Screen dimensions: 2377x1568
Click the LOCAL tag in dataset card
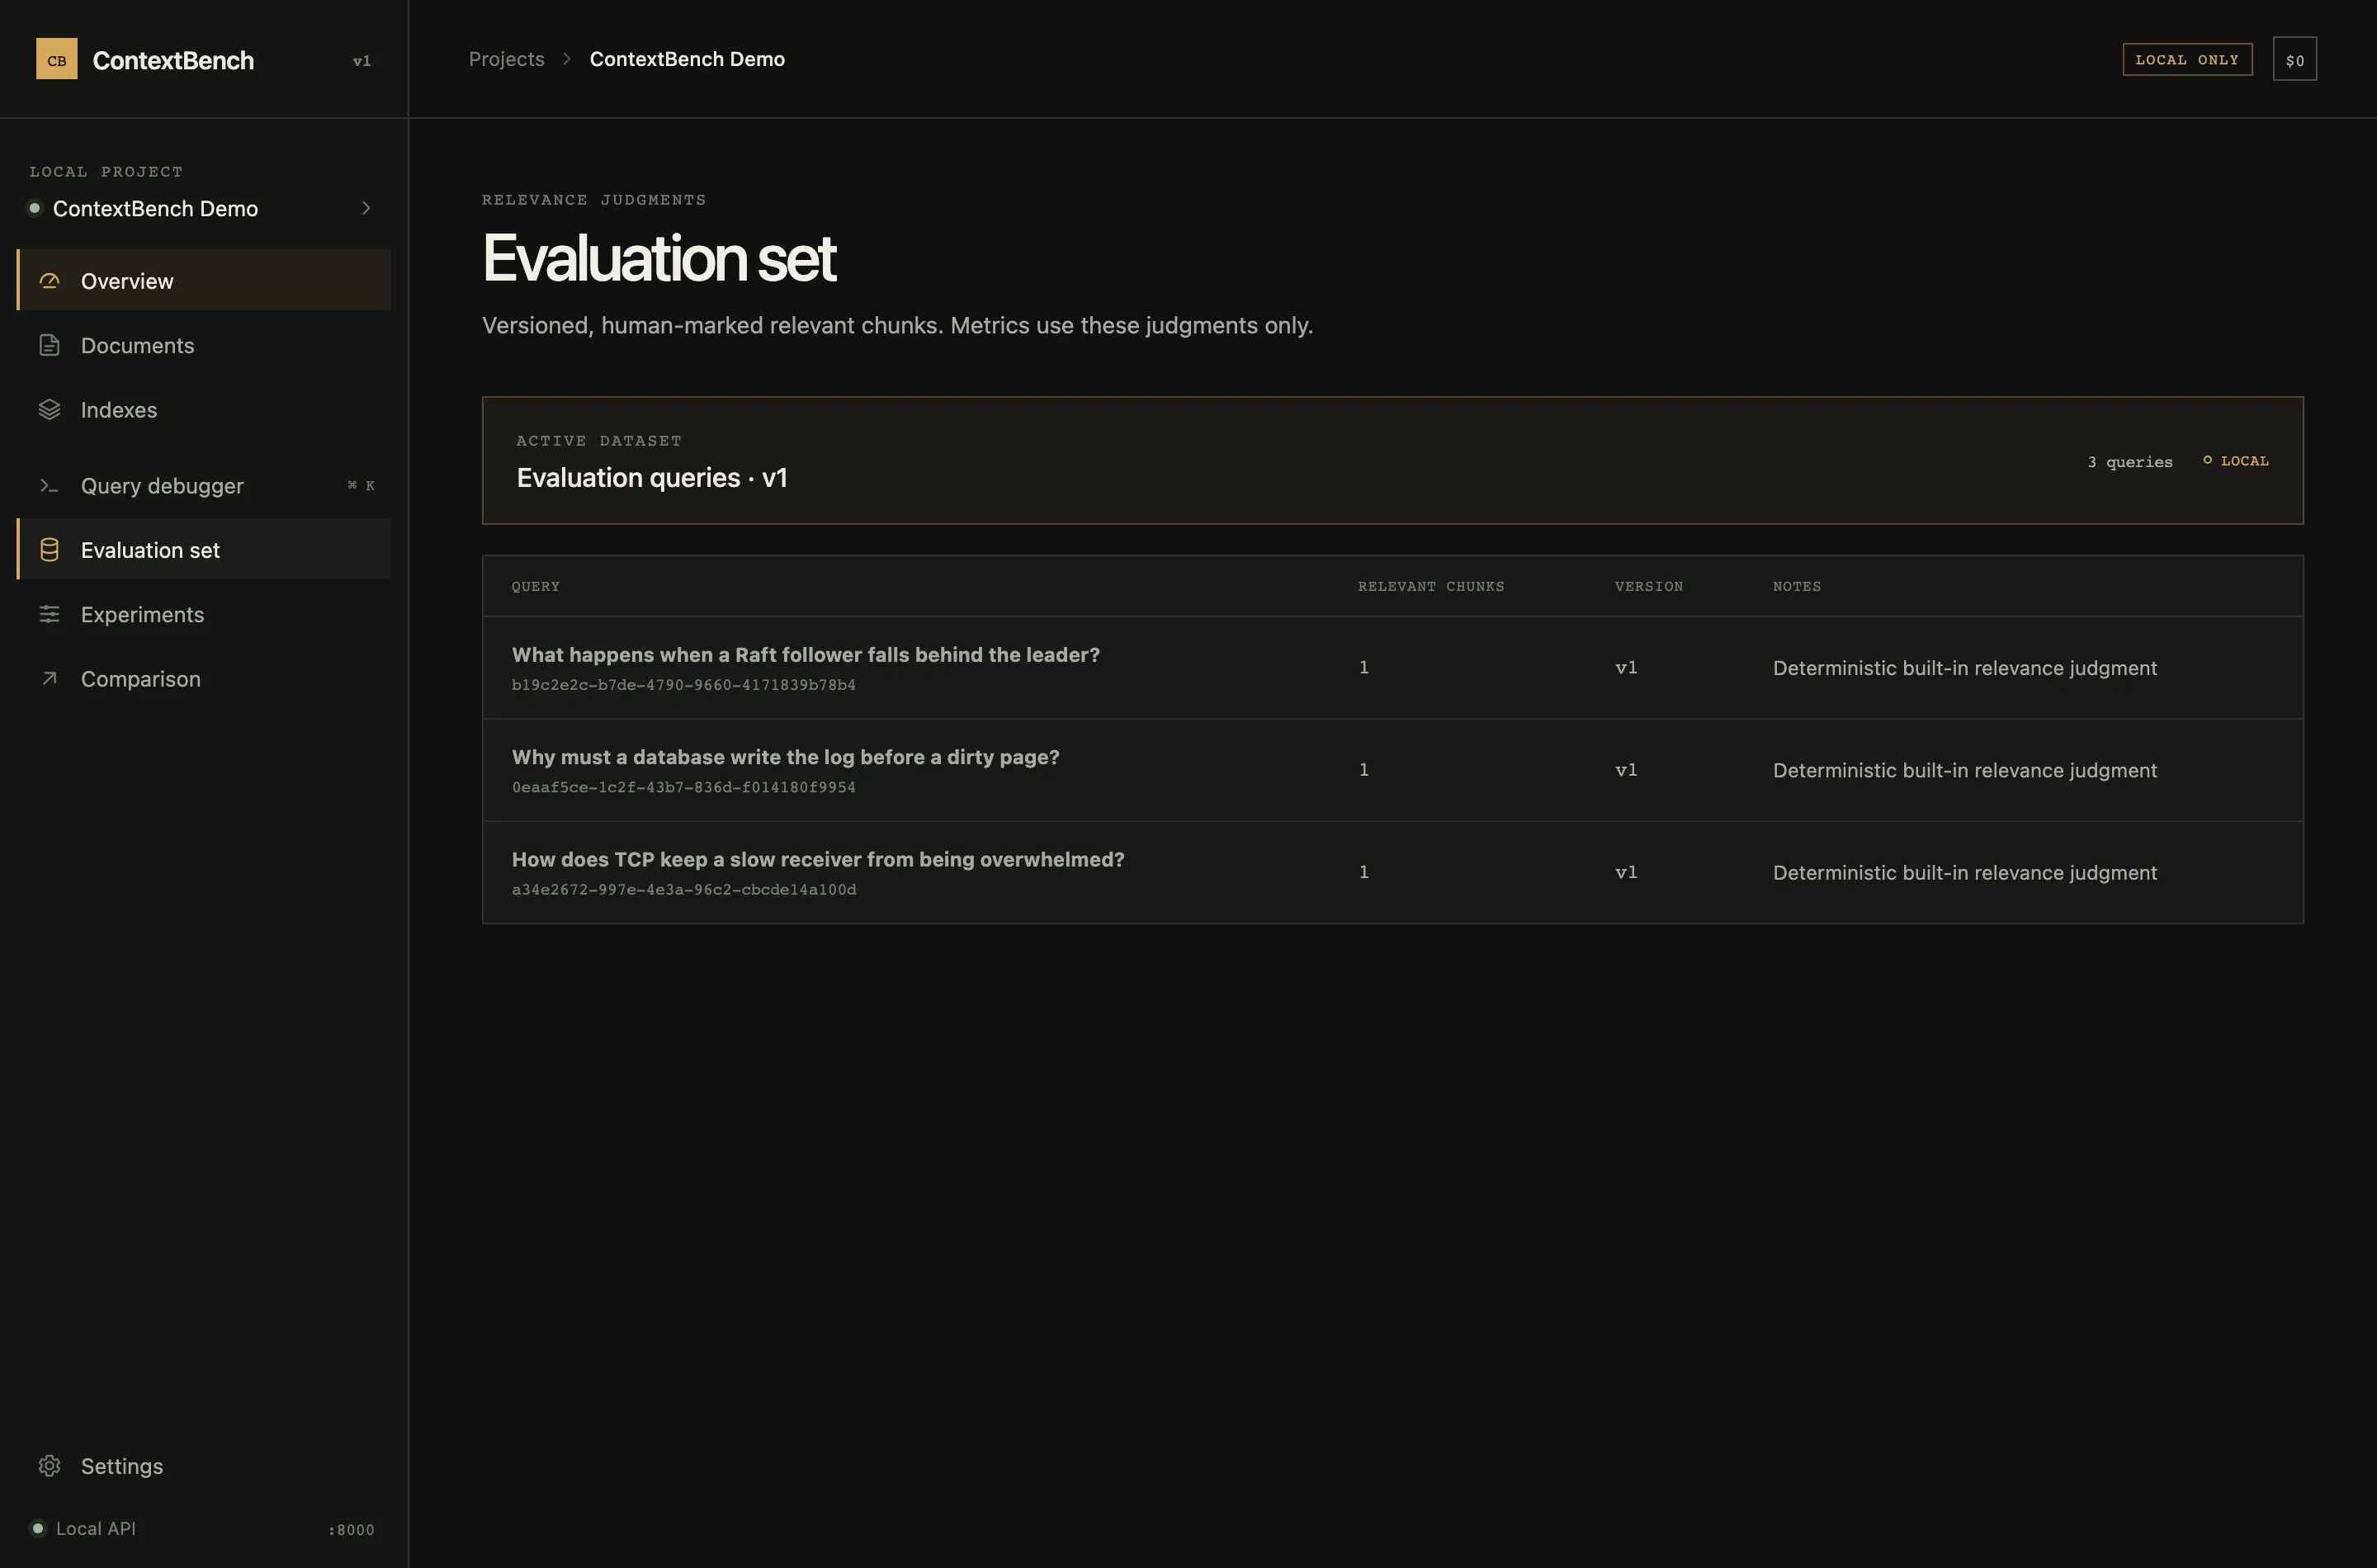(2236, 460)
